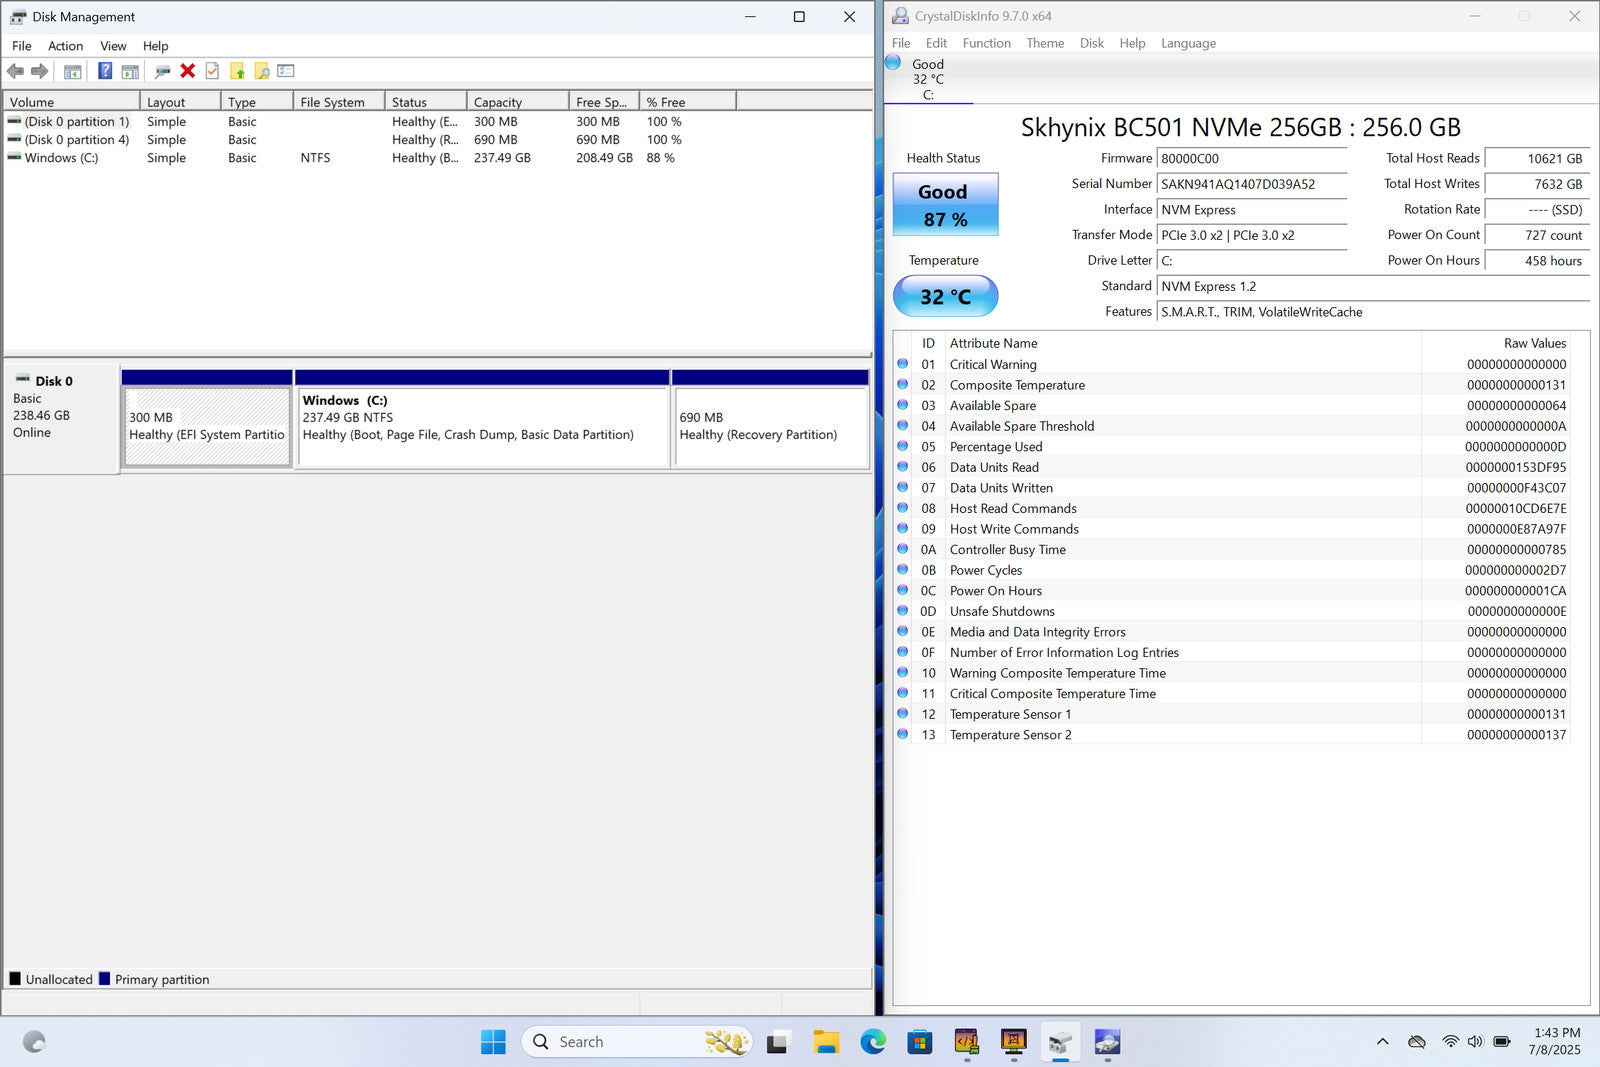Click the red X Delete toolbar icon
This screenshot has height=1067, width=1600.
[x=187, y=71]
